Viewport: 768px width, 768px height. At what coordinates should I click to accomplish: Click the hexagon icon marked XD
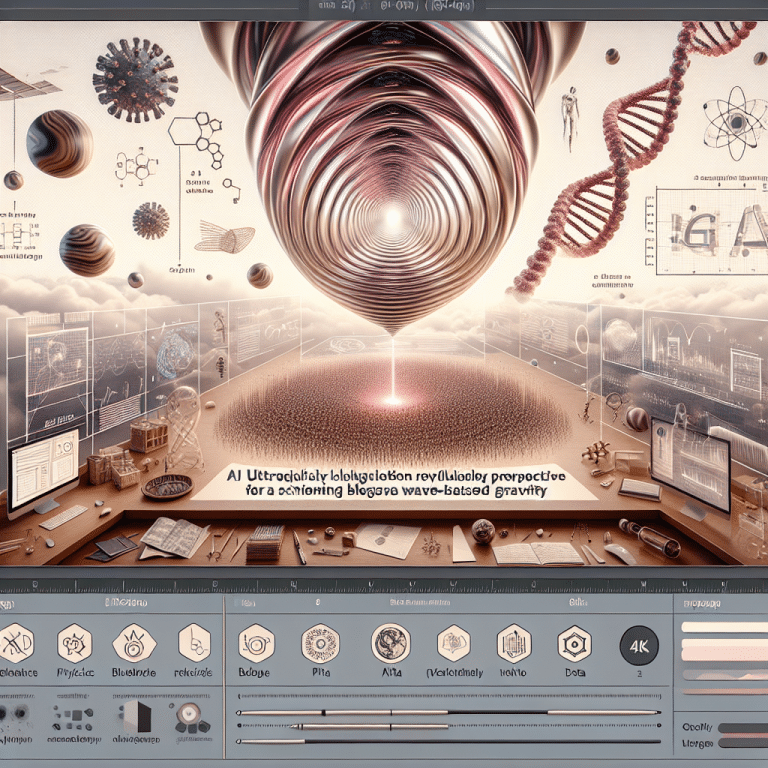click(18, 642)
